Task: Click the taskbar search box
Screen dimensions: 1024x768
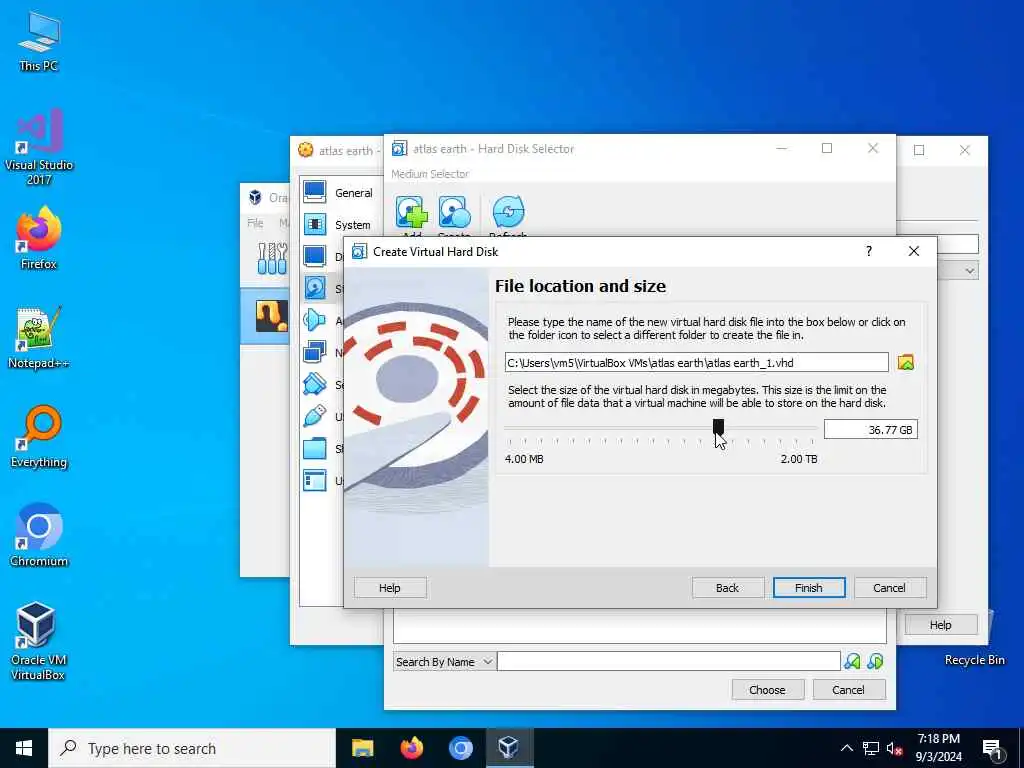Action: 192,748
